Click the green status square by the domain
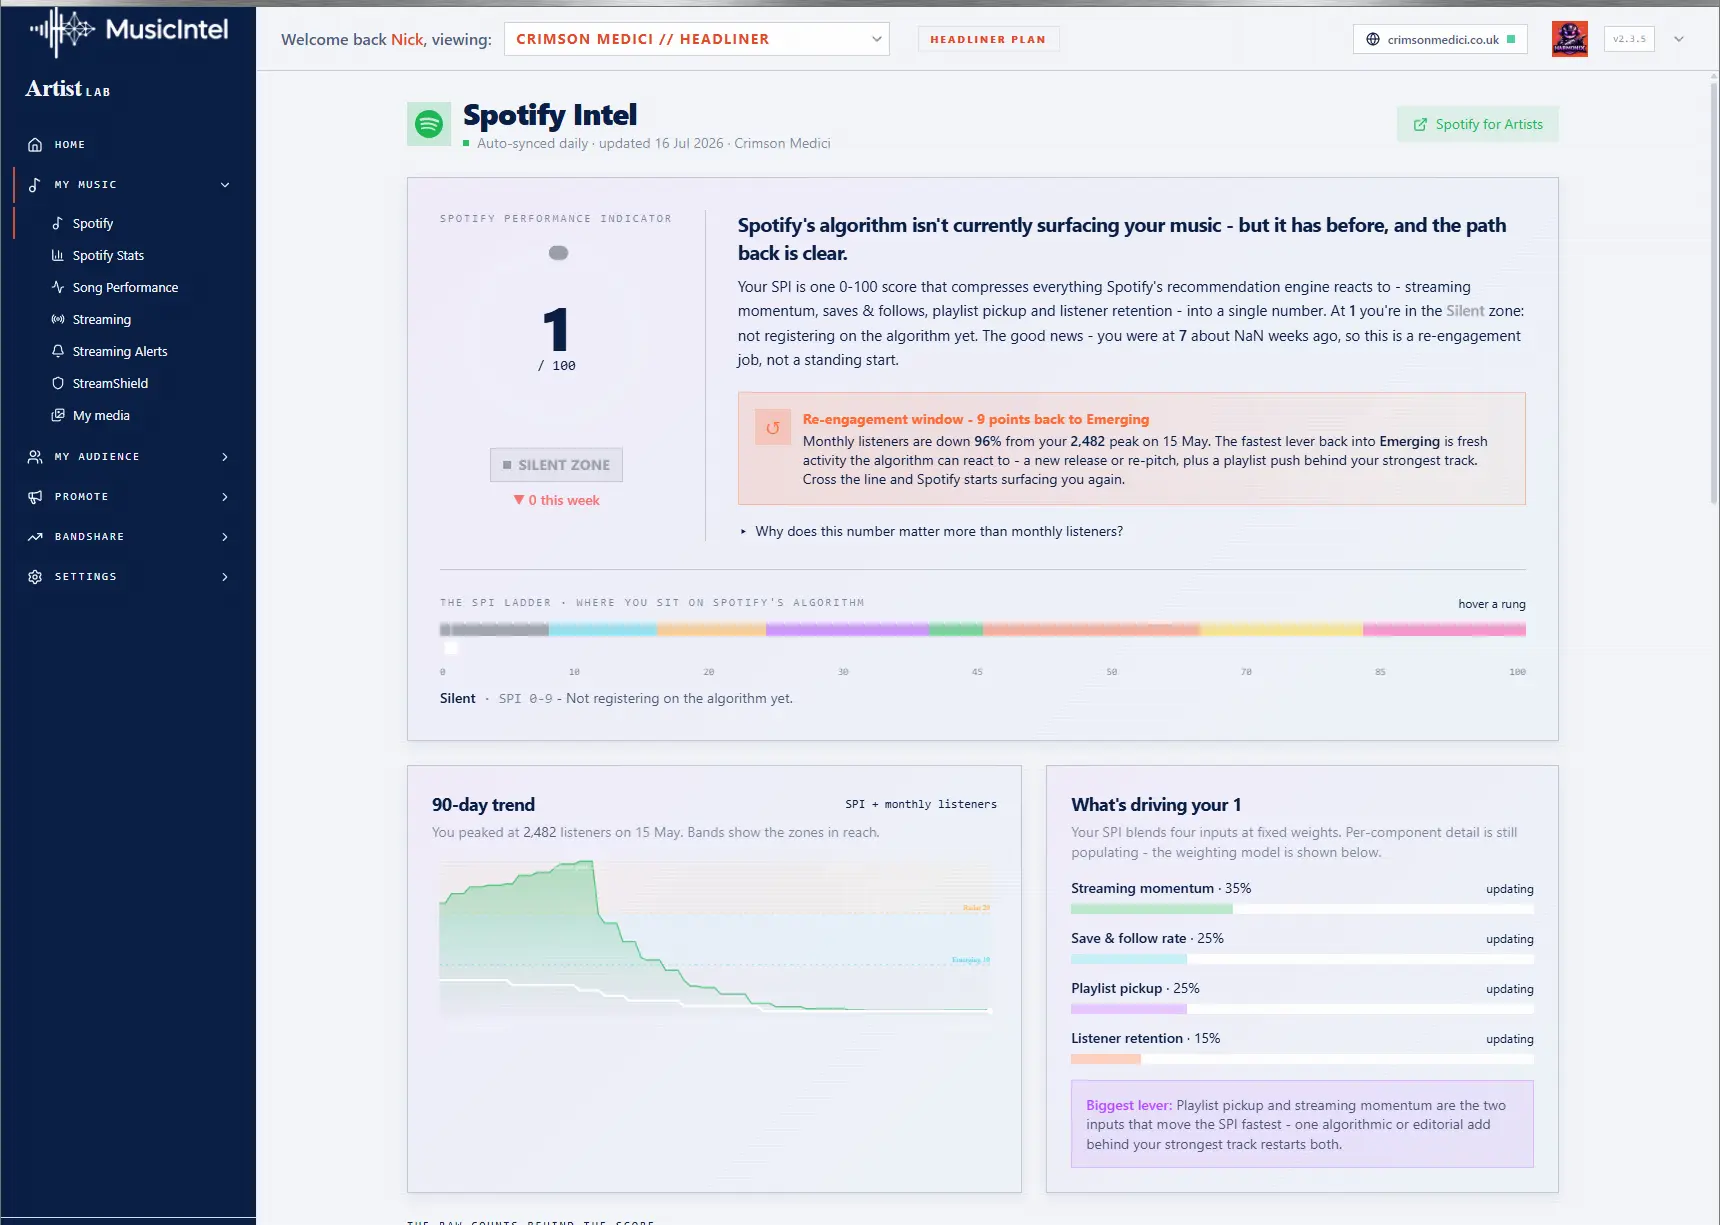The height and width of the screenshot is (1225, 1720). 1511,39
